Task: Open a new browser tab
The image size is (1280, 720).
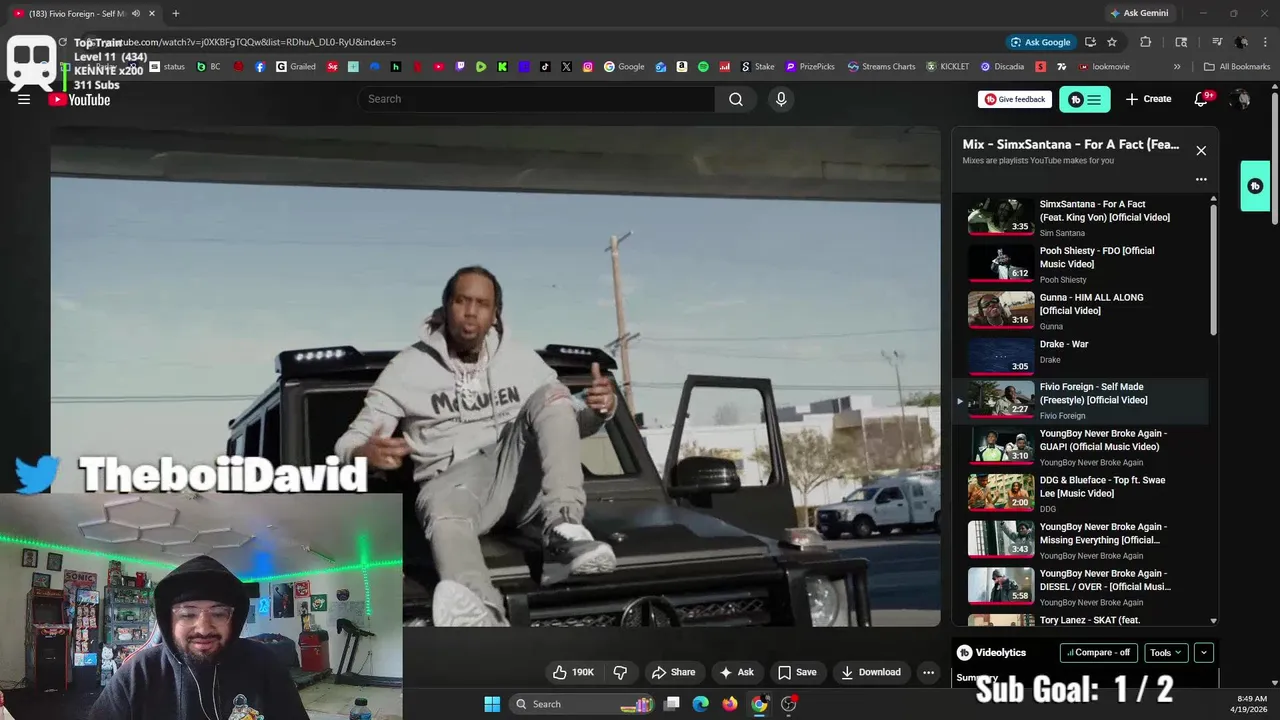Action: (x=175, y=13)
